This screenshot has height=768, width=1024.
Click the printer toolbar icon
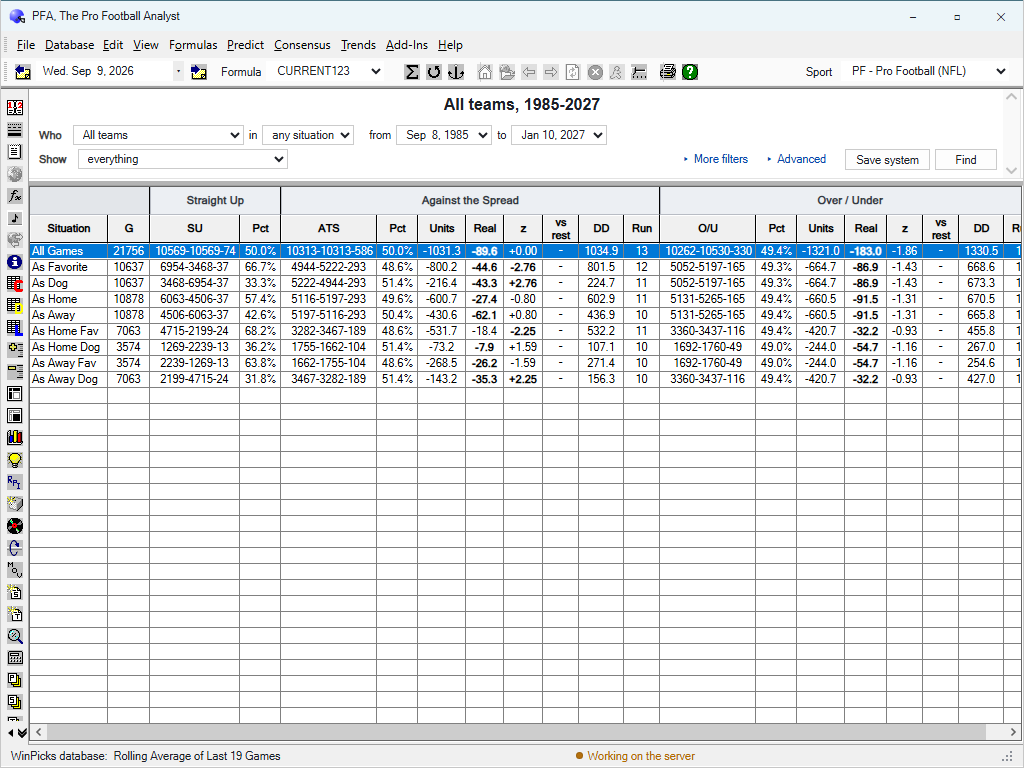coord(667,72)
